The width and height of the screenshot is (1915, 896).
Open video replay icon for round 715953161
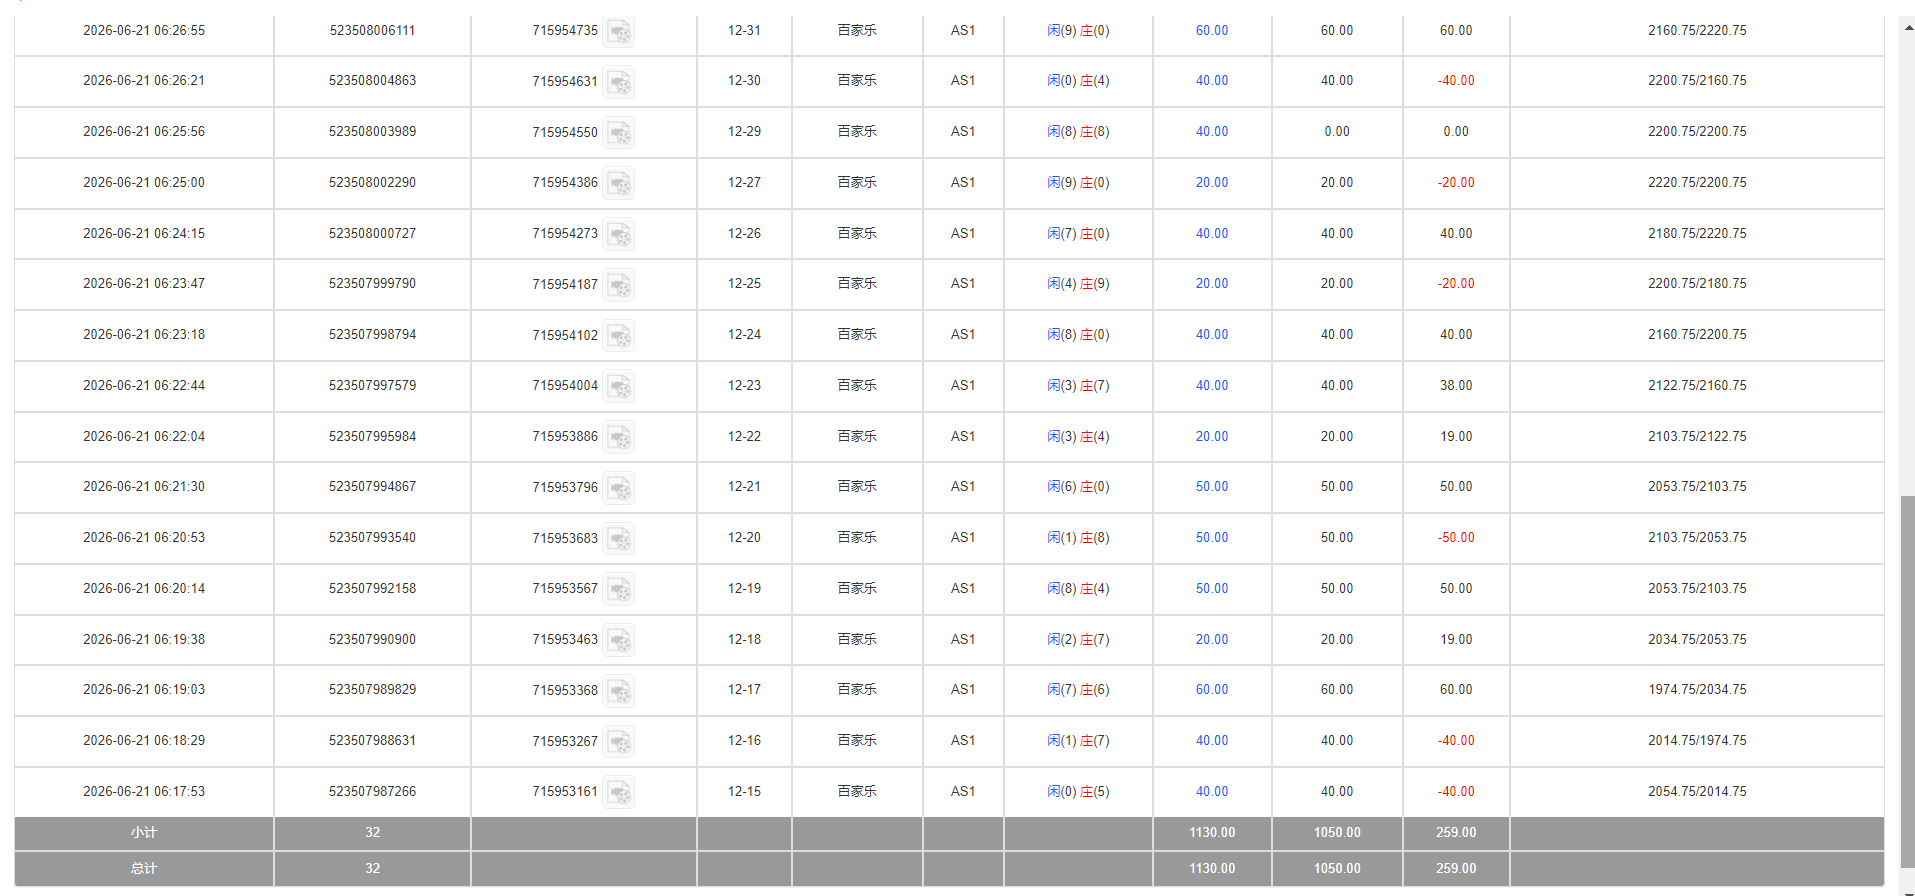(x=619, y=793)
